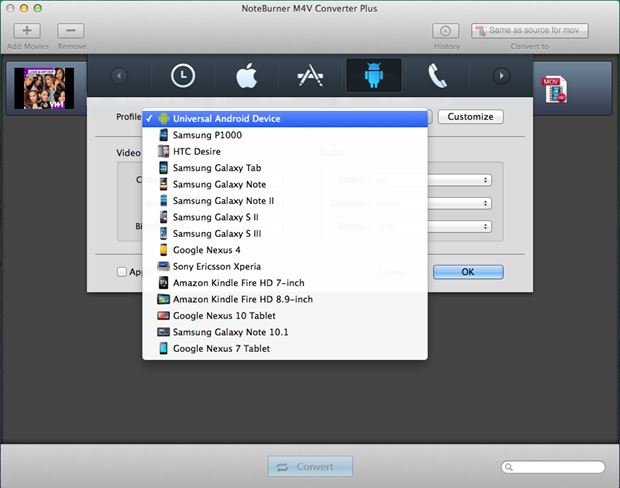The height and width of the screenshot is (488, 620).
Task: Choose Universal Android Device profile
Action: (x=285, y=118)
